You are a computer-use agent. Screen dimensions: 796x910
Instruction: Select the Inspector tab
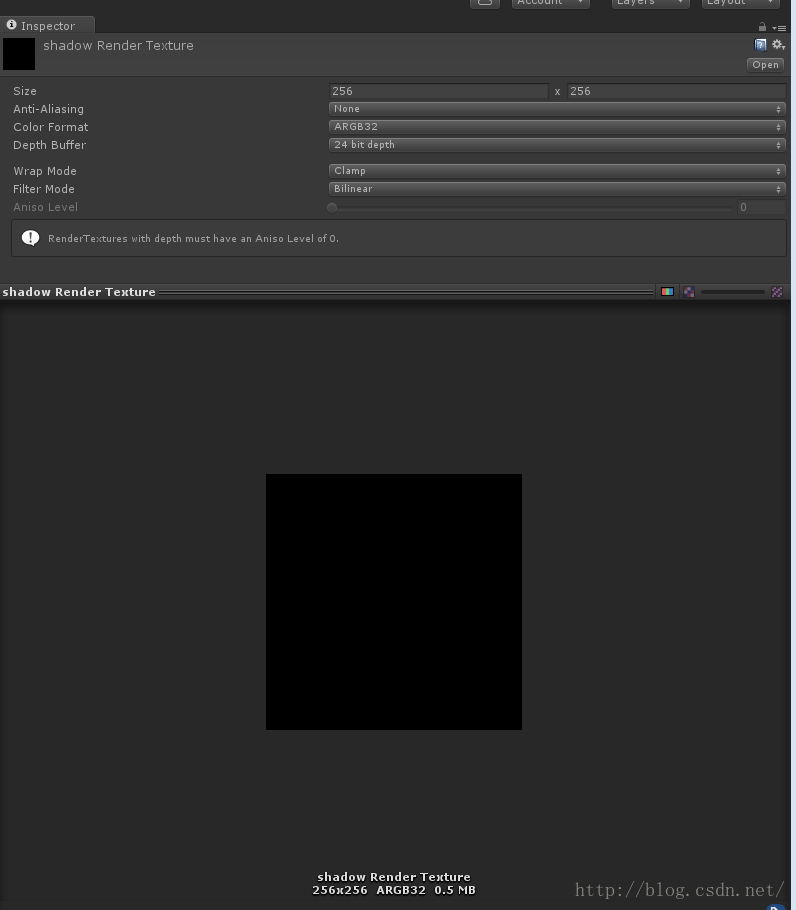point(48,26)
